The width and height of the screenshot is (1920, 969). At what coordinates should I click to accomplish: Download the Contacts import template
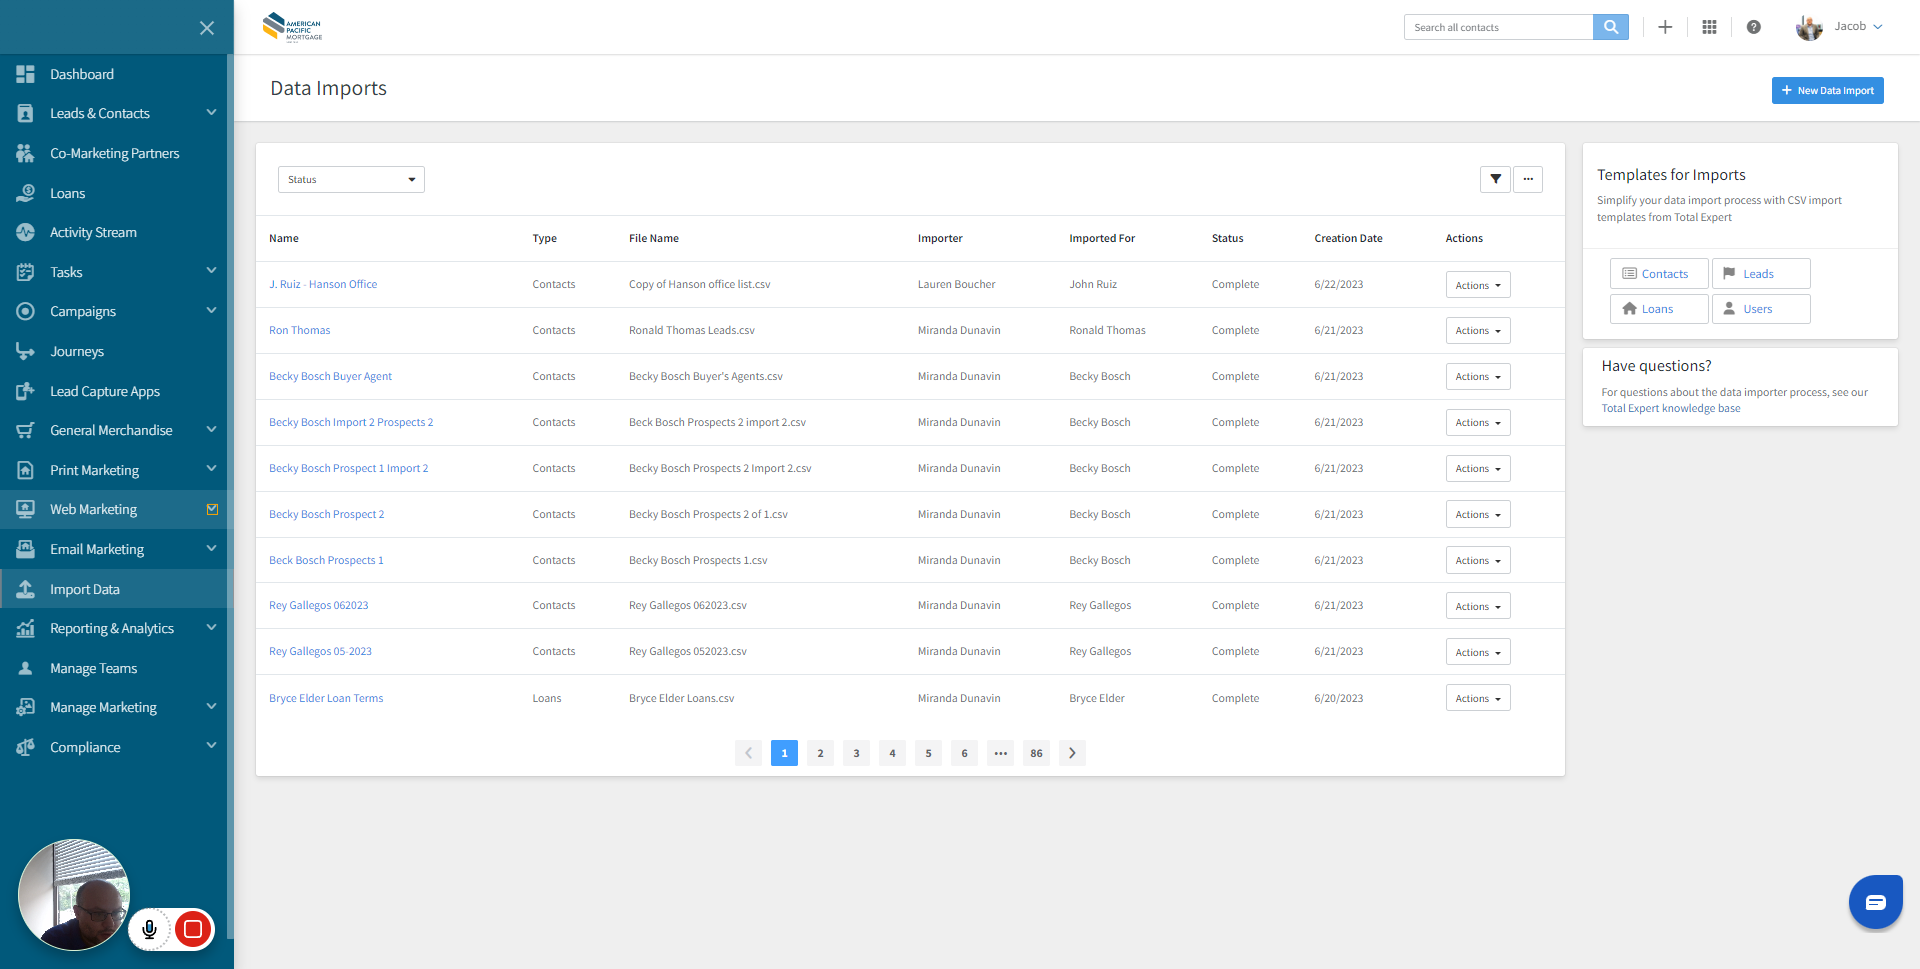[1659, 274]
